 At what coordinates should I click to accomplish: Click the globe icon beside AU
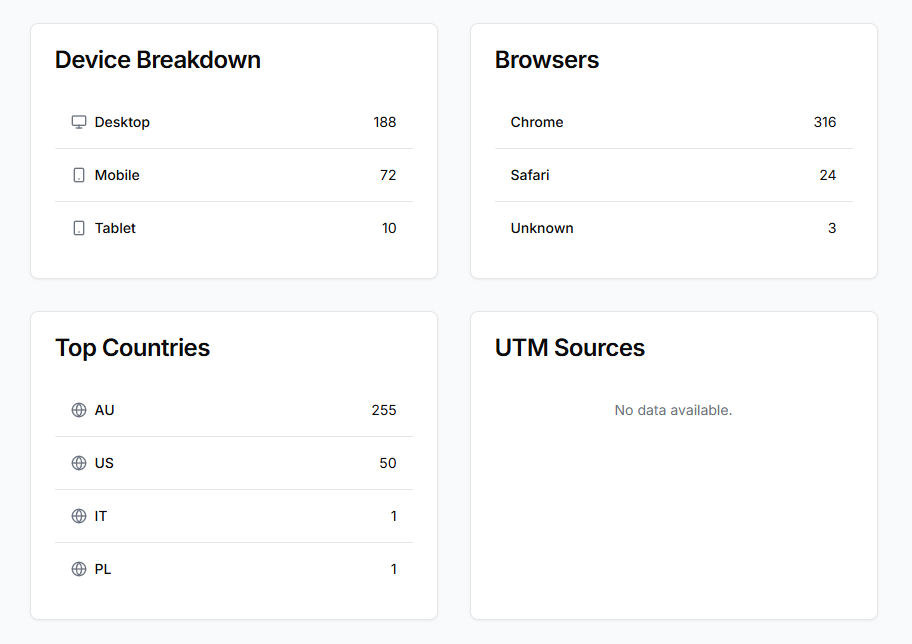click(79, 410)
